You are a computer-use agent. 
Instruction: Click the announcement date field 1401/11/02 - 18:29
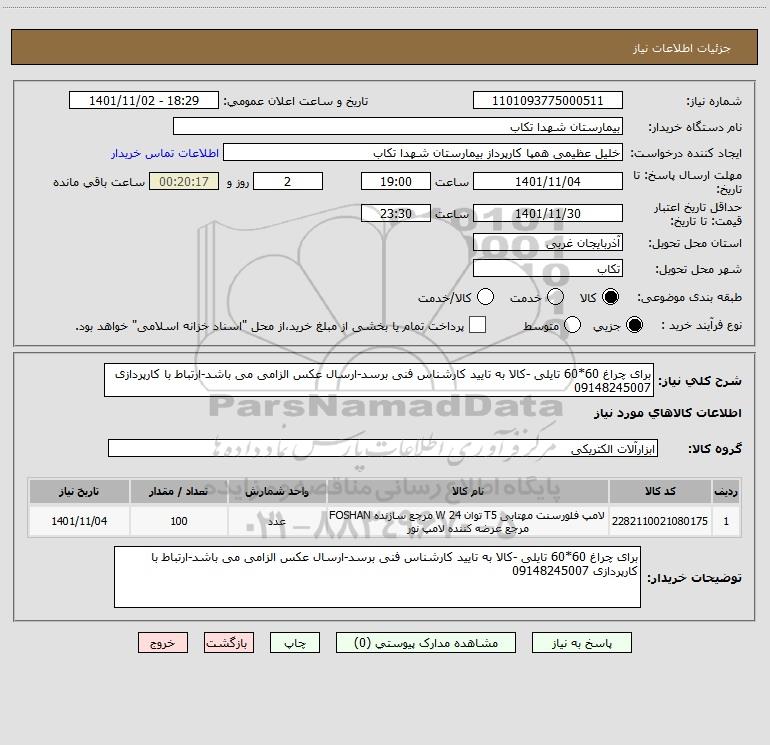(144, 101)
